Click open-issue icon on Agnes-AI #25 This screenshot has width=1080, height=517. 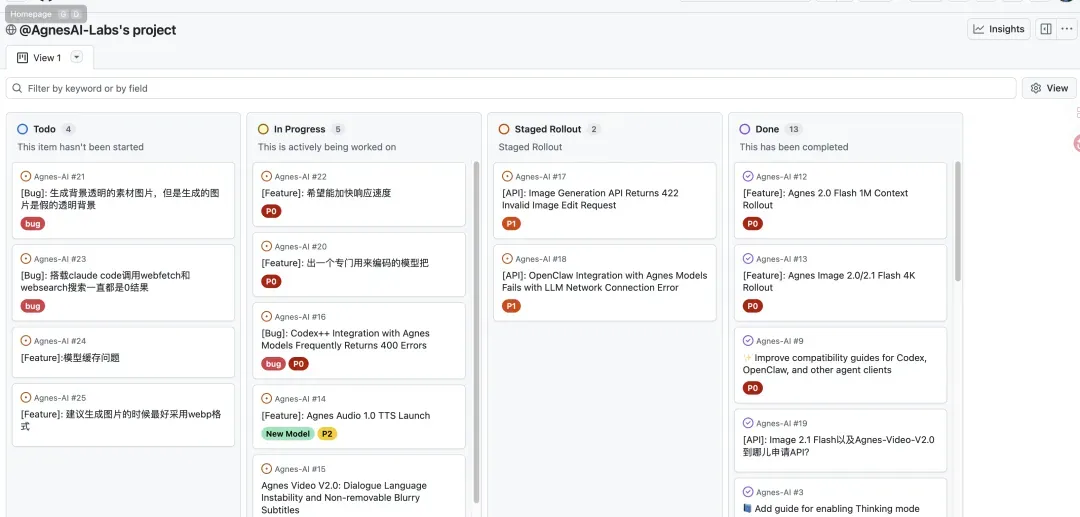[x=26, y=397]
